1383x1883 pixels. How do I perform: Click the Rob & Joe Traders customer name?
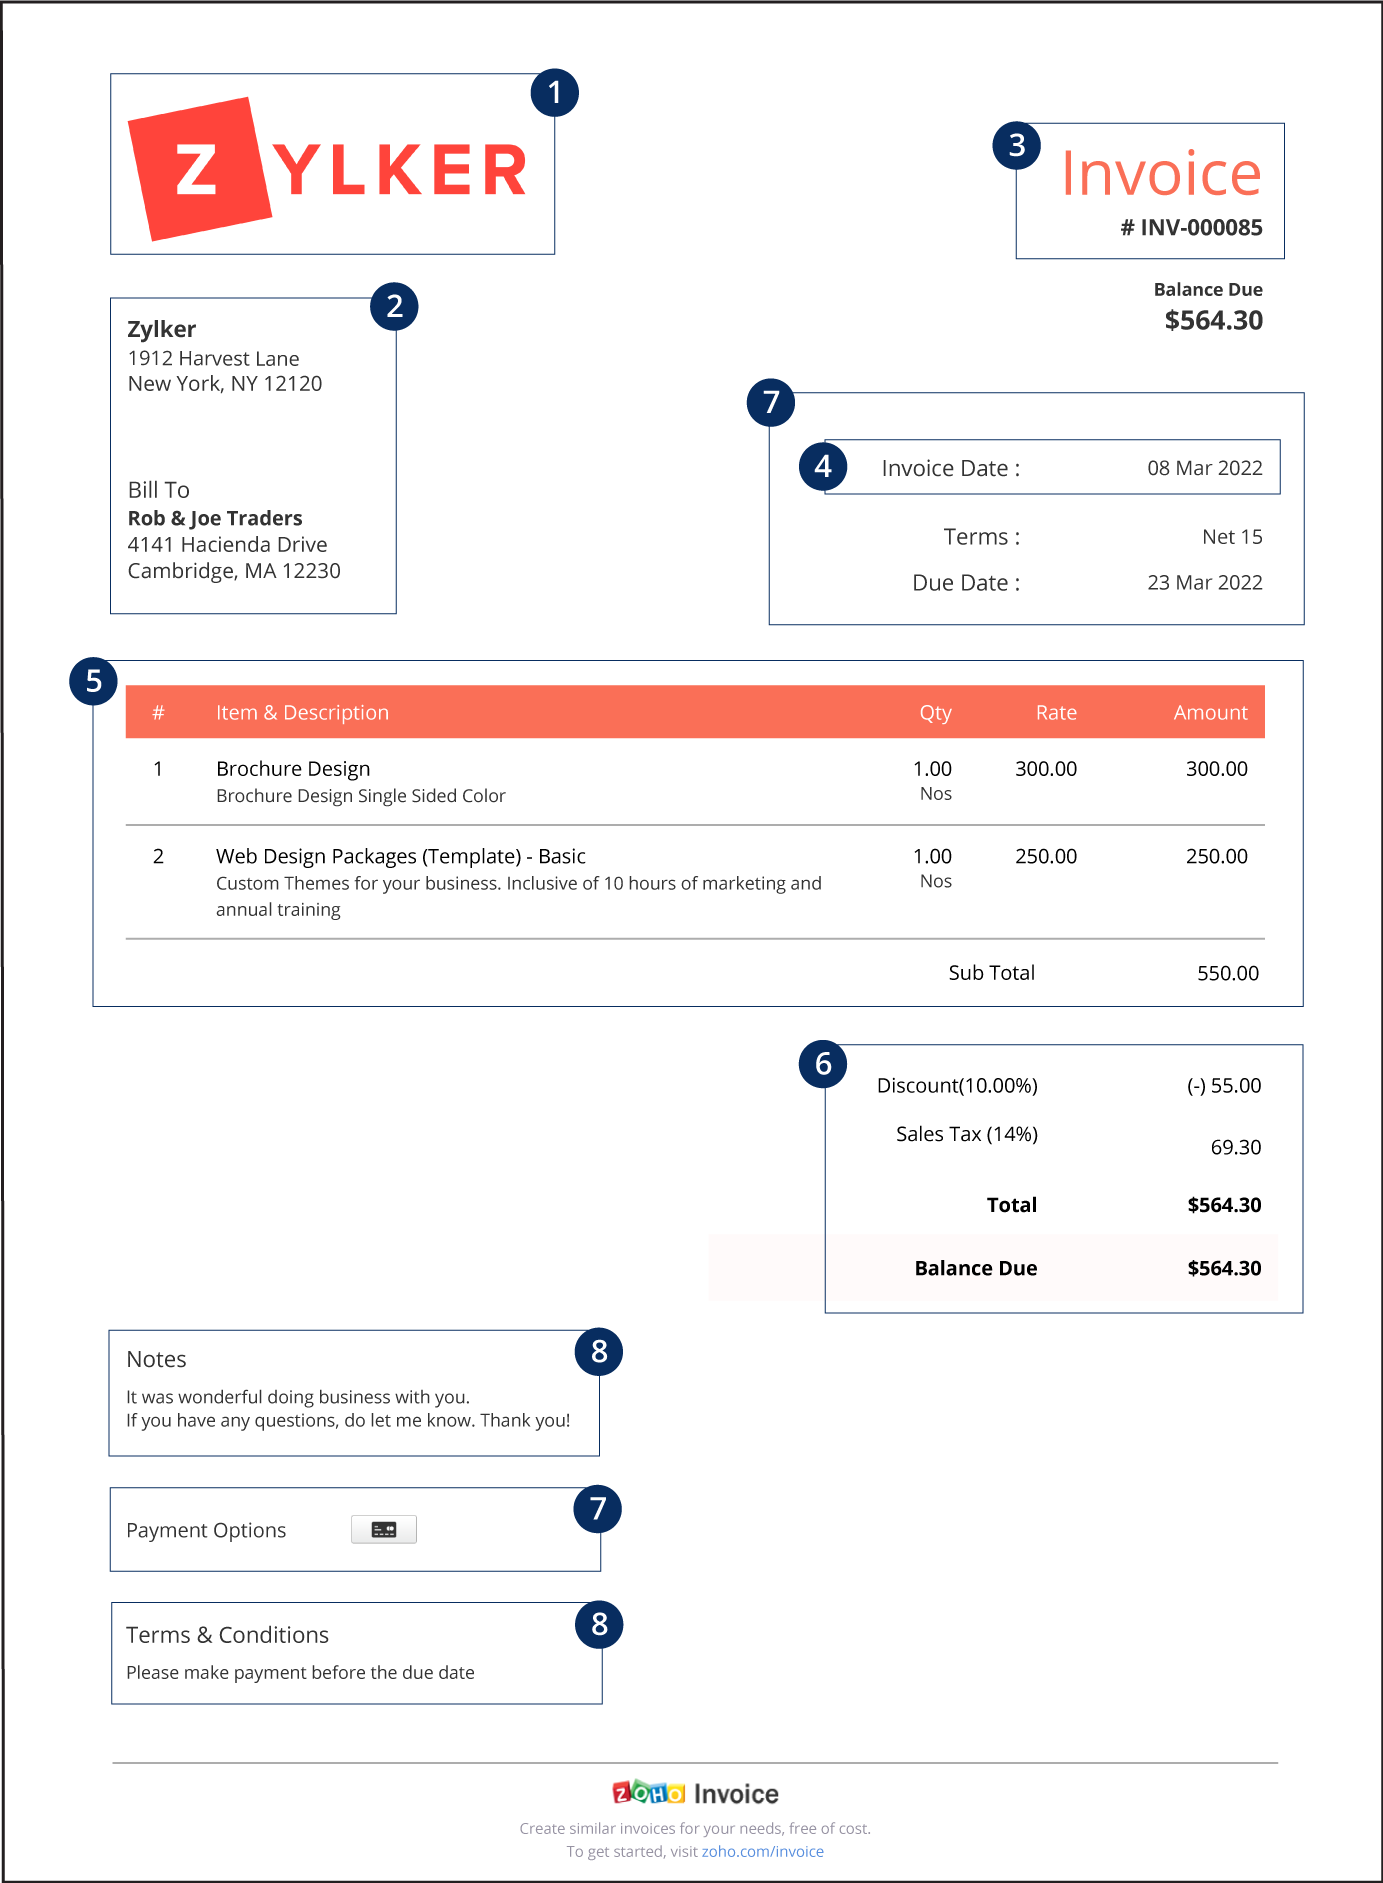coord(215,518)
